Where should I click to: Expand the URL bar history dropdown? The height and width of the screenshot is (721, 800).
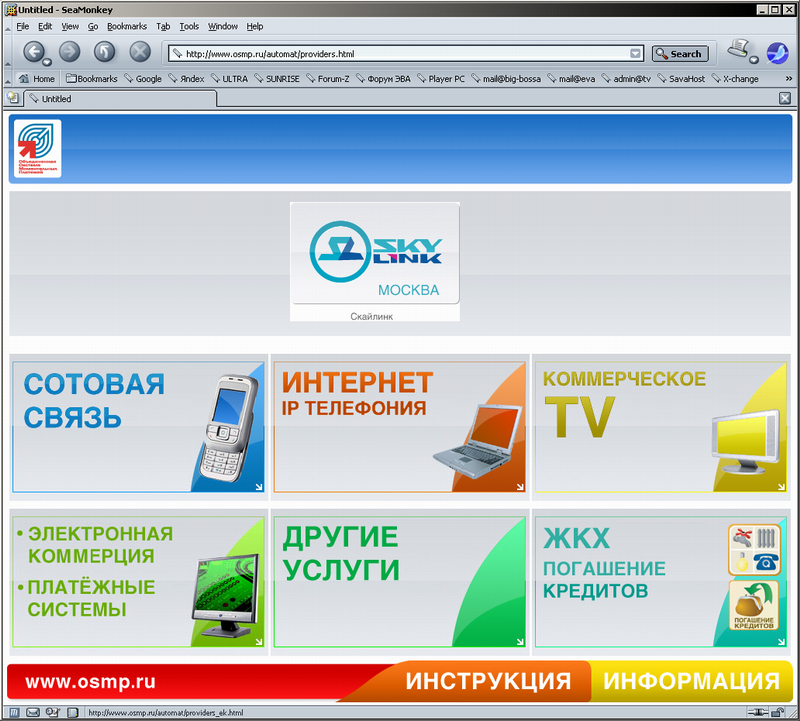pyautogui.click(x=635, y=54)
